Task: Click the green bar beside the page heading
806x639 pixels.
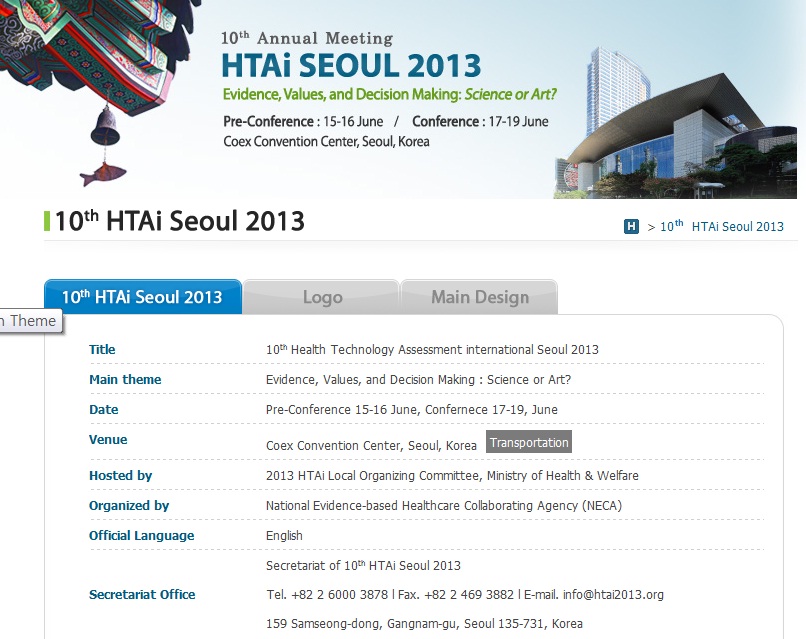Action: pos(47,221)
